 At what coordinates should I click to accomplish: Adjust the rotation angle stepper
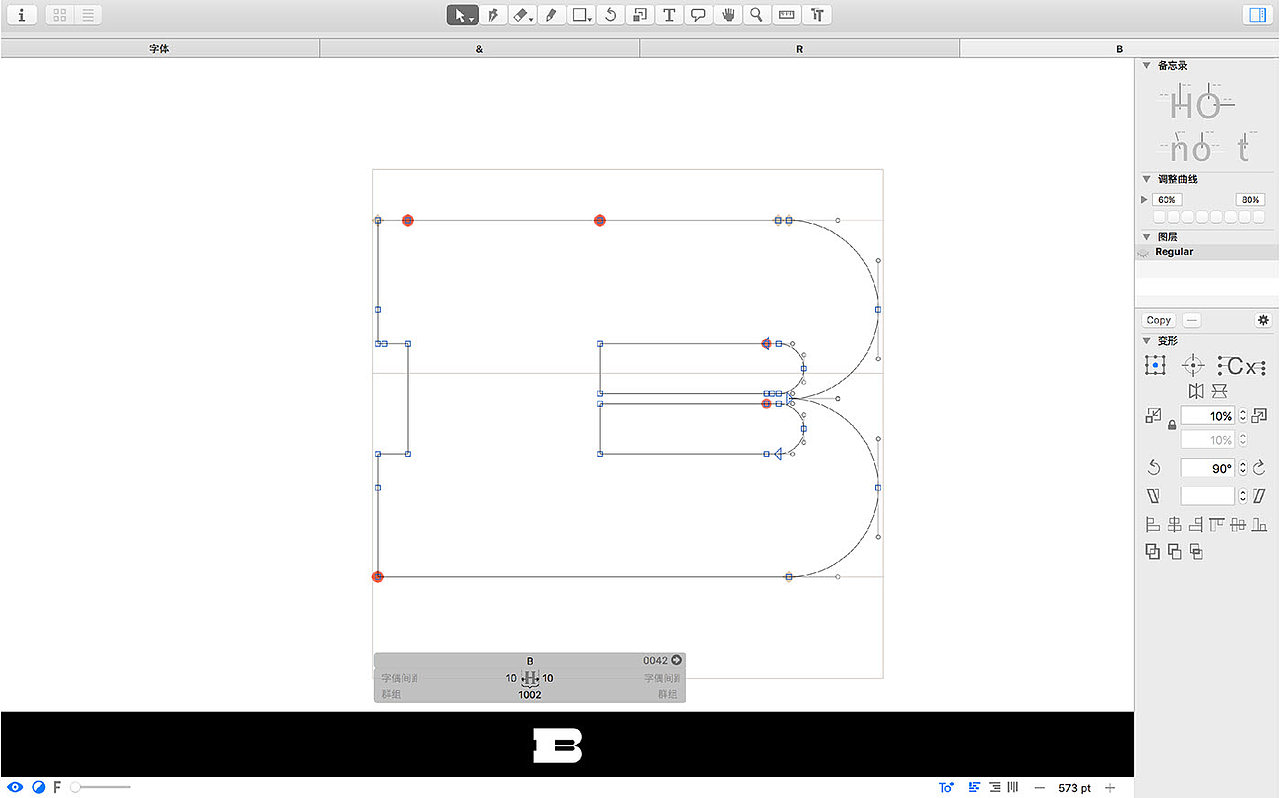(1243, 468)
